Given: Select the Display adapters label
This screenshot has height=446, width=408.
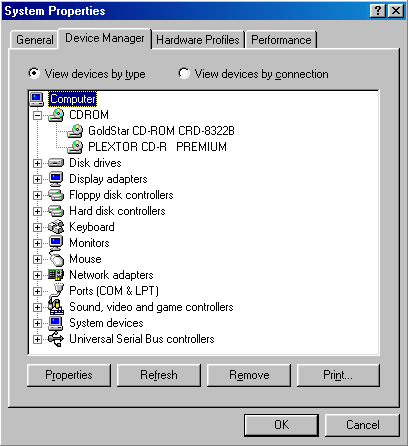Looking at the screenshot, I should [108, 179].
